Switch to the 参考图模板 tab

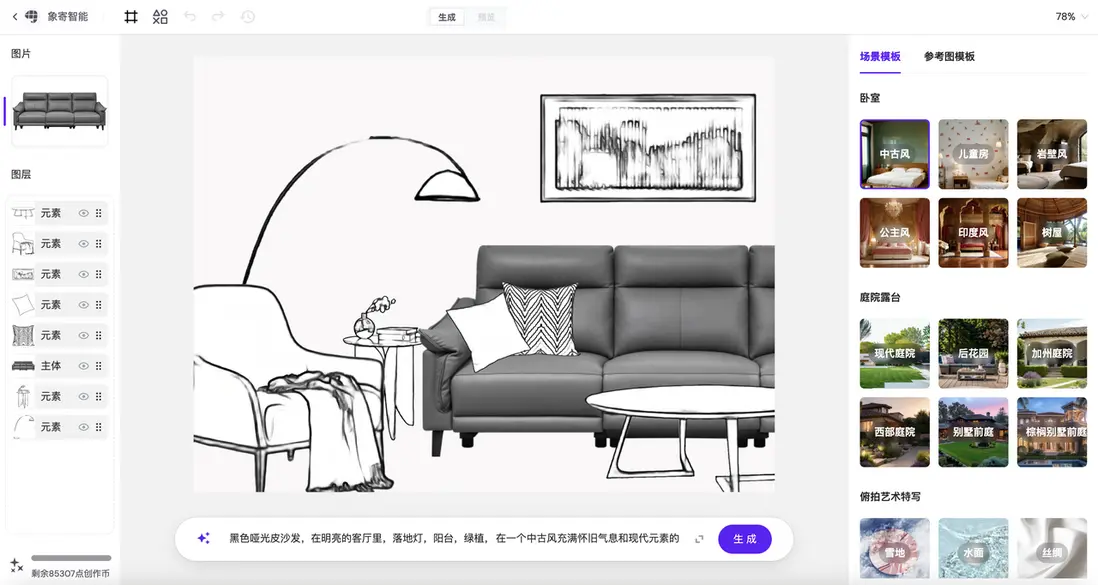(x=949, y=56)
